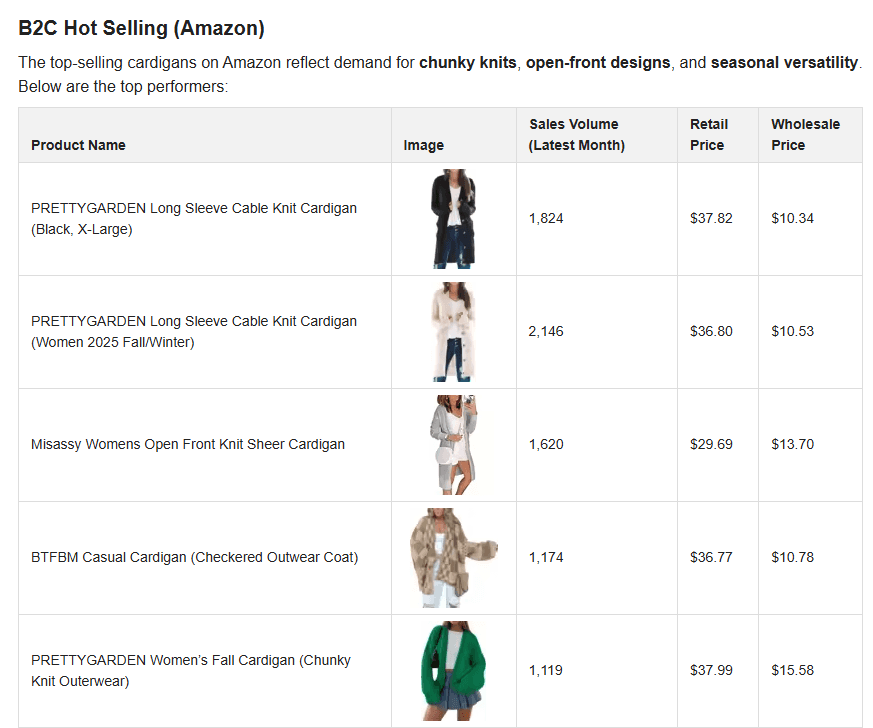Click the black cable knit cardigan image
Viewport: 873px width, 728px height.
[452, 219]
